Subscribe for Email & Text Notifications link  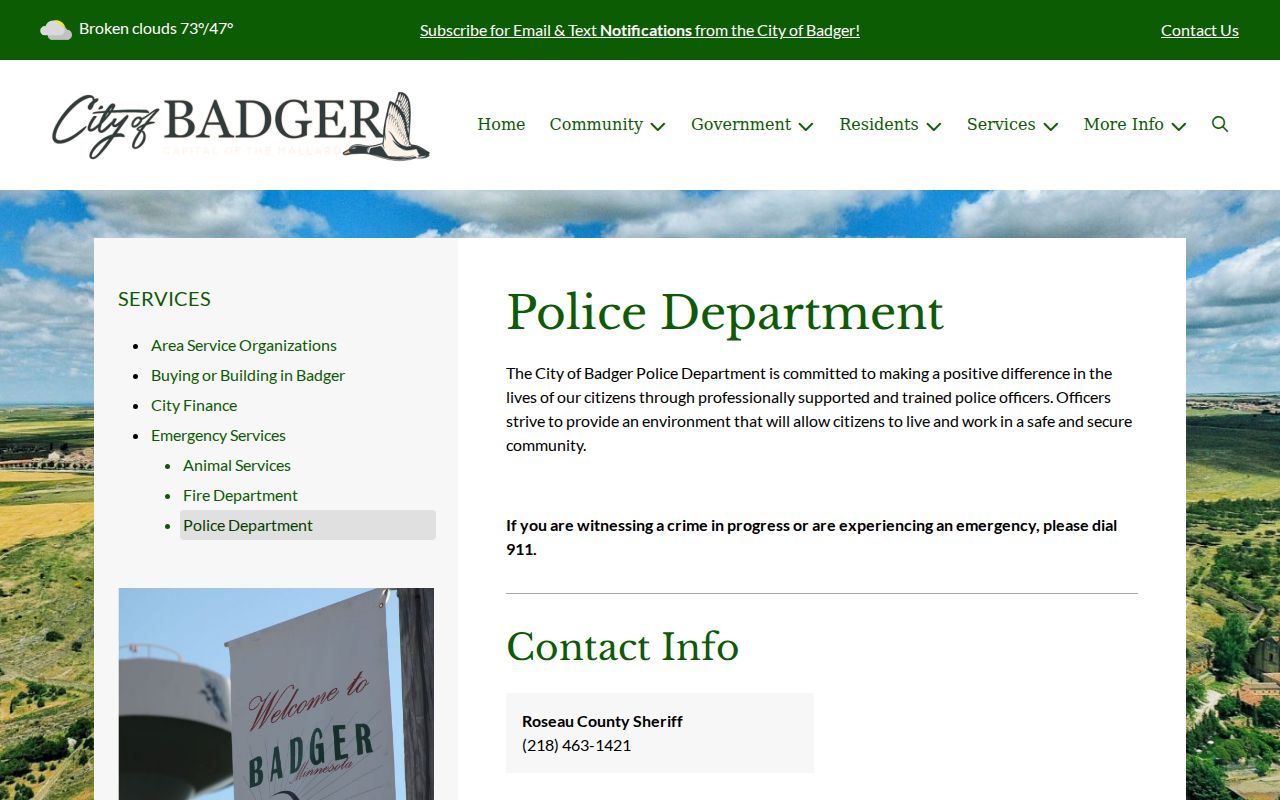pyautogui.click(x=640, y=30)
